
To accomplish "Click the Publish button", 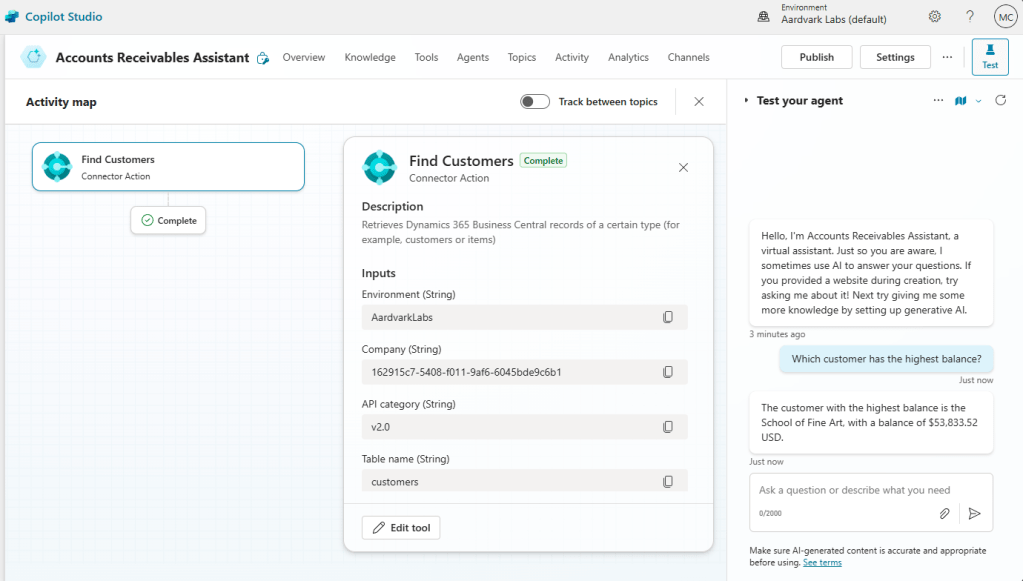I will point(816,57).
